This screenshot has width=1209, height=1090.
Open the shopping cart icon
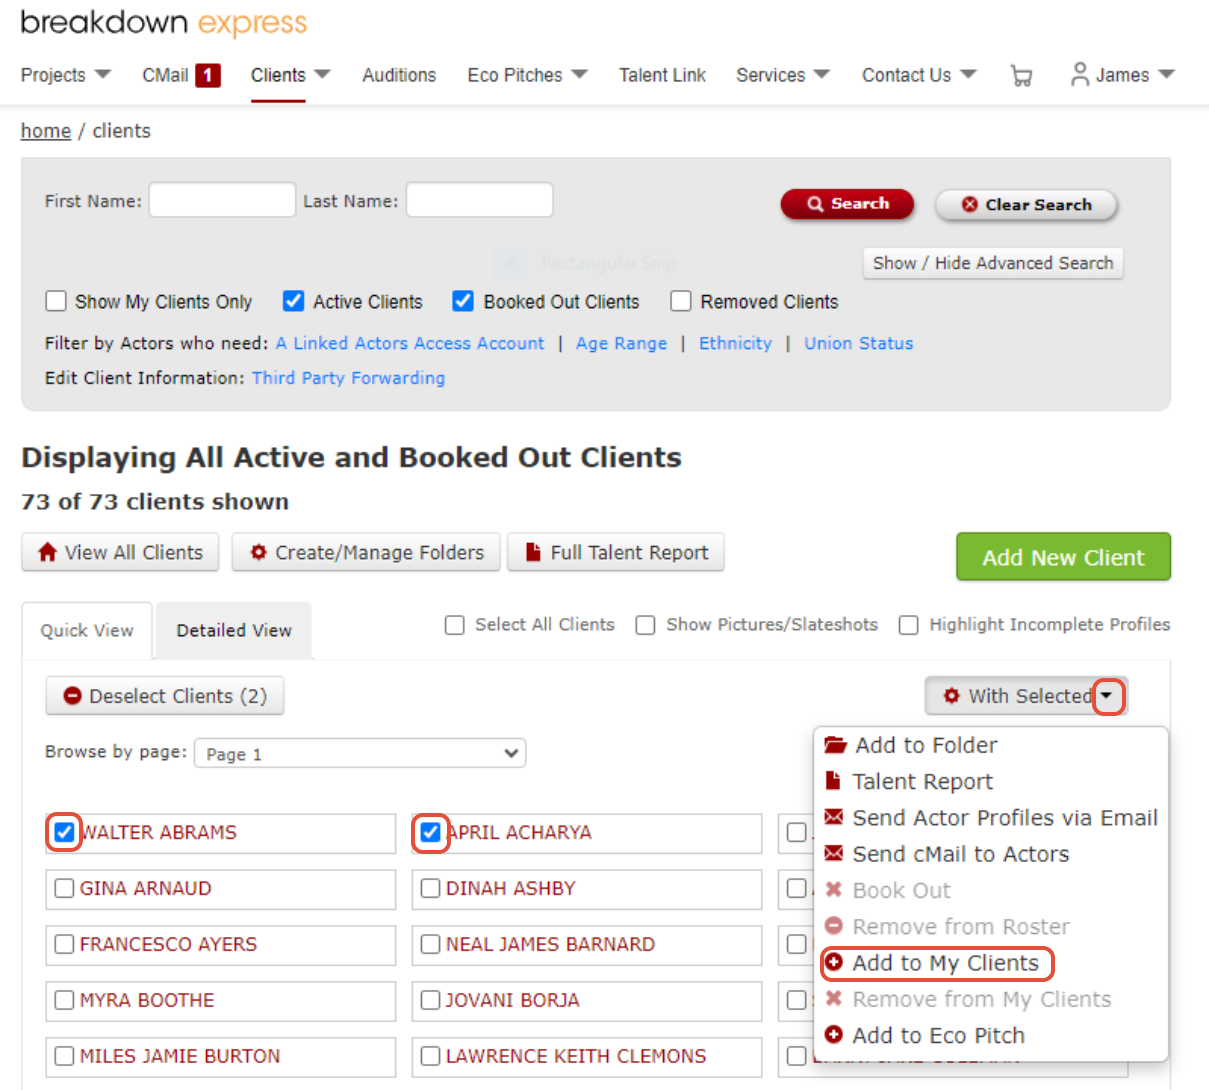(x=1021, y=76)
